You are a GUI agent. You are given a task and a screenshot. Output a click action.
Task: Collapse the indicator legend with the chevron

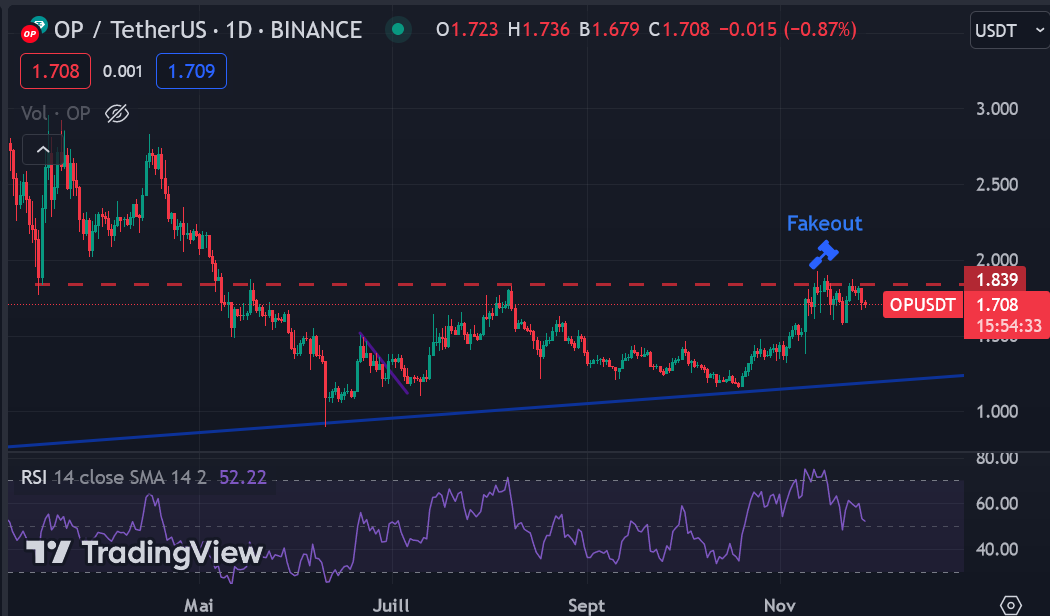43,149
